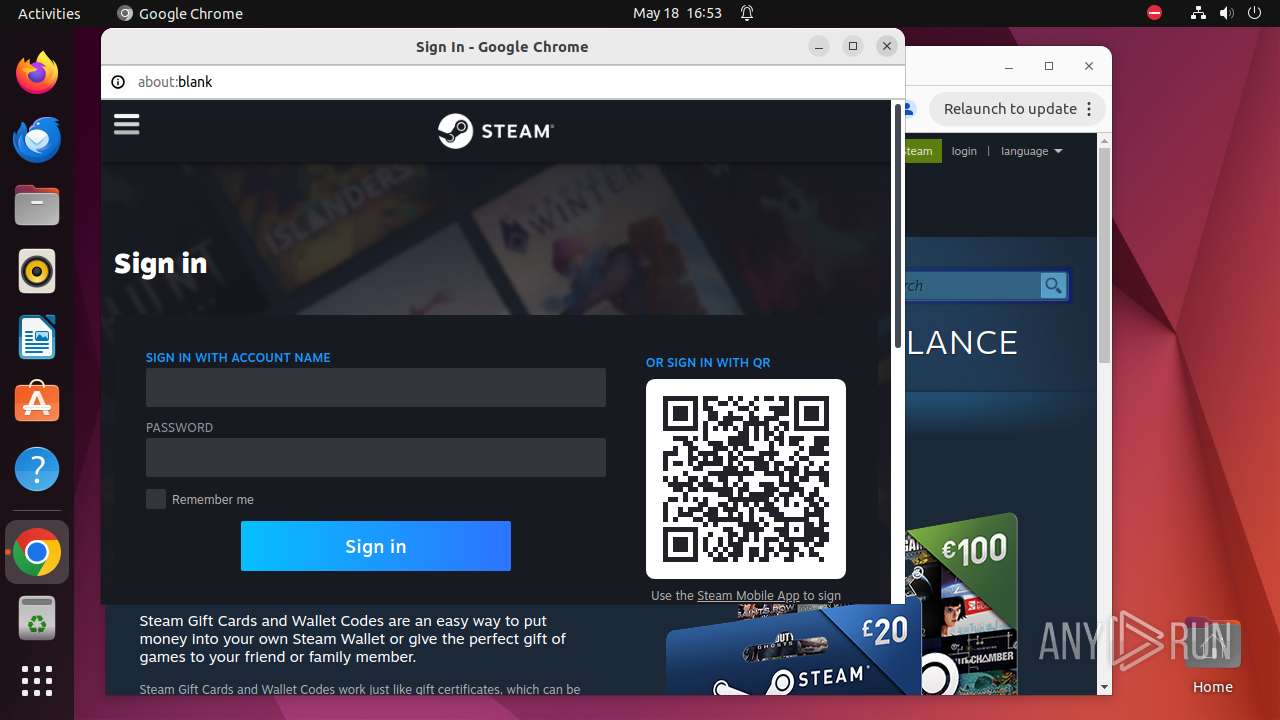Screen dimensions: 1280x720
Task: Open the Activities overview
Action: 49,13
